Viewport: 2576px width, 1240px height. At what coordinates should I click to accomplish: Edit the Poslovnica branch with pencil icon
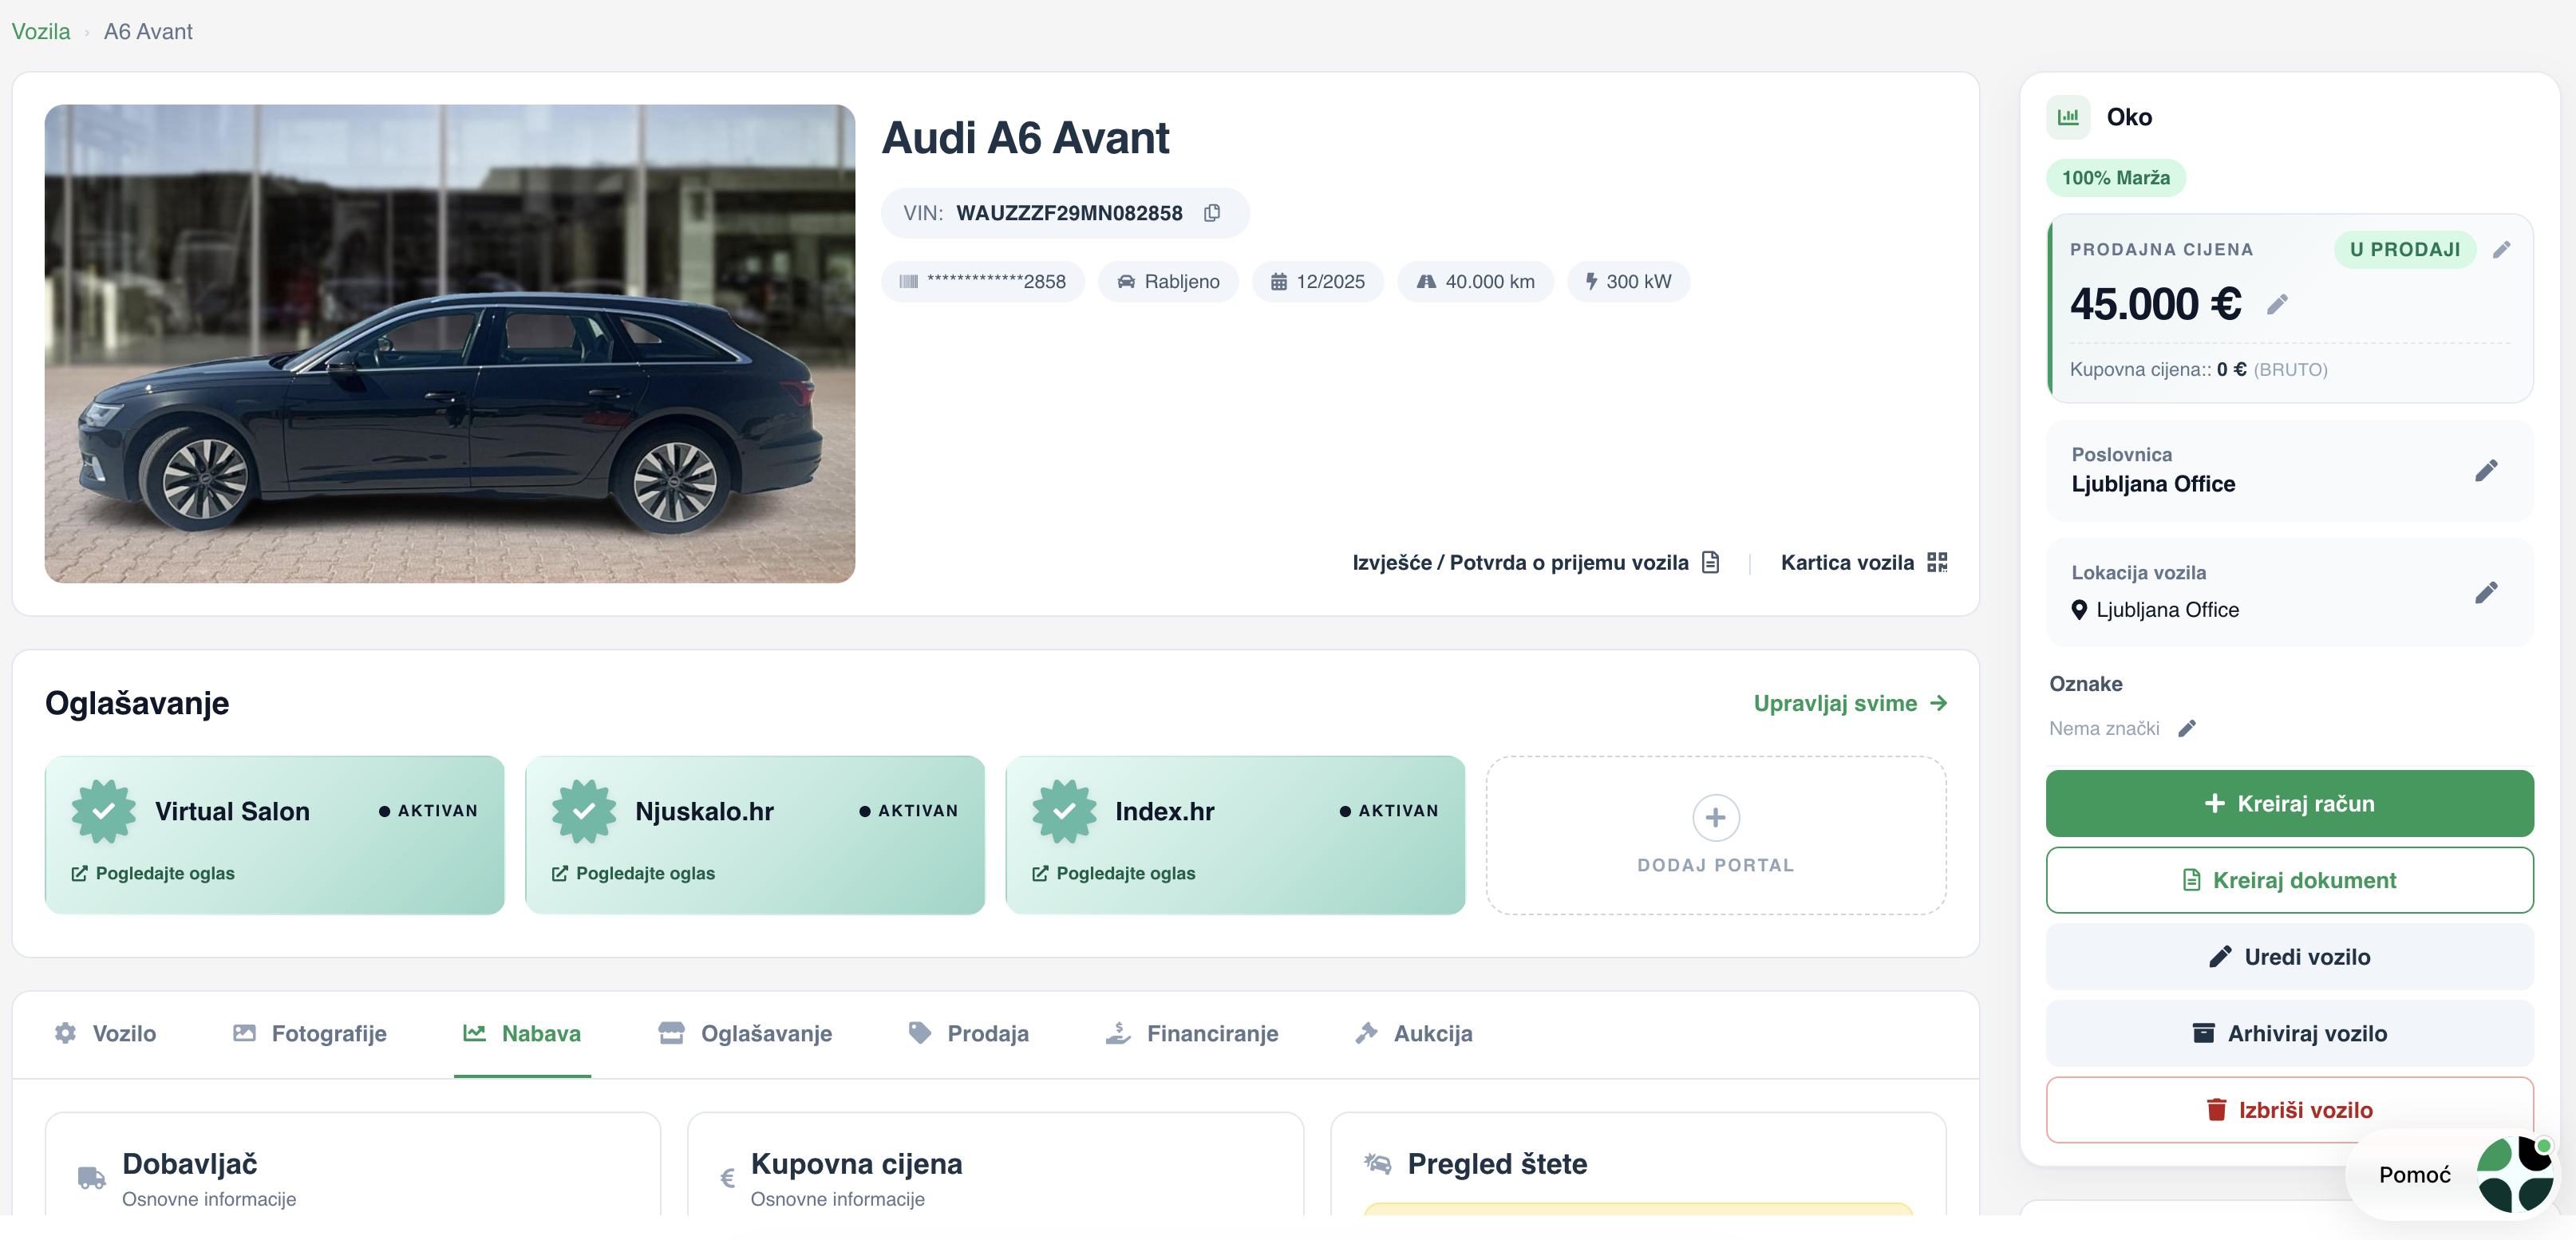pos(2486,470)
